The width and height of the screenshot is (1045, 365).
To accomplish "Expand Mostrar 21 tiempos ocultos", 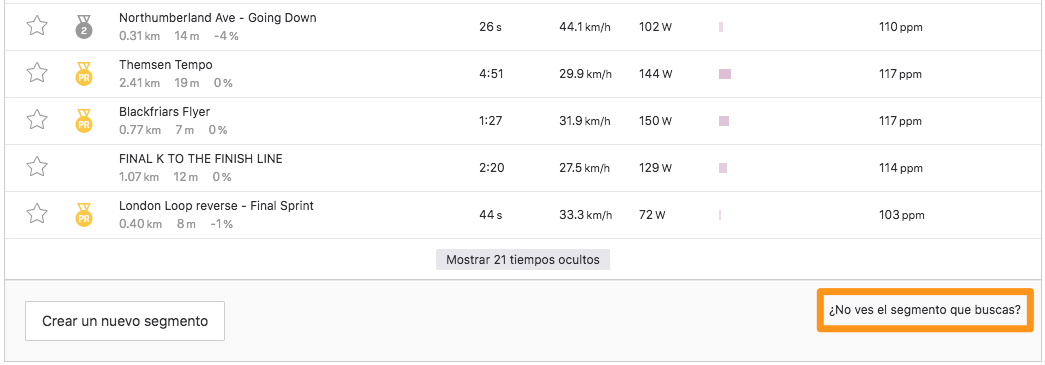I will [x=522, y=260].
